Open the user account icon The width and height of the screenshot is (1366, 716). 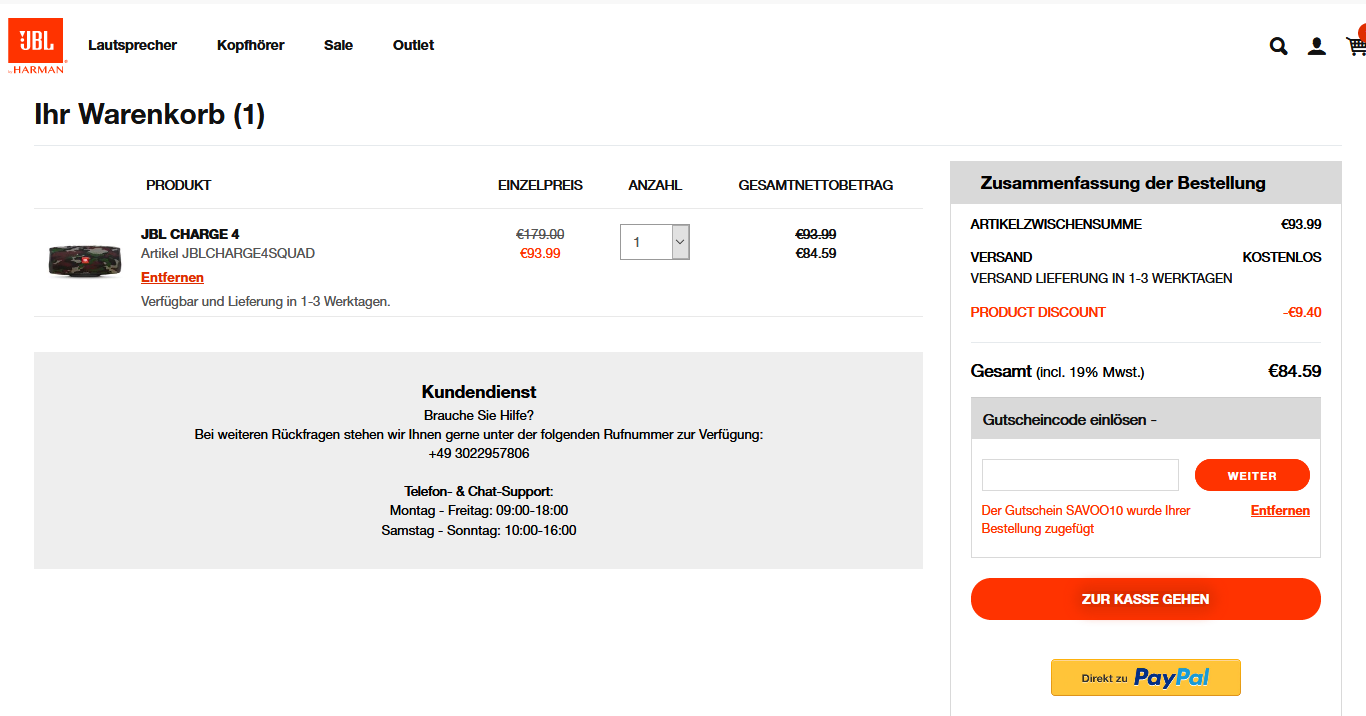[x=1317, y=46]
